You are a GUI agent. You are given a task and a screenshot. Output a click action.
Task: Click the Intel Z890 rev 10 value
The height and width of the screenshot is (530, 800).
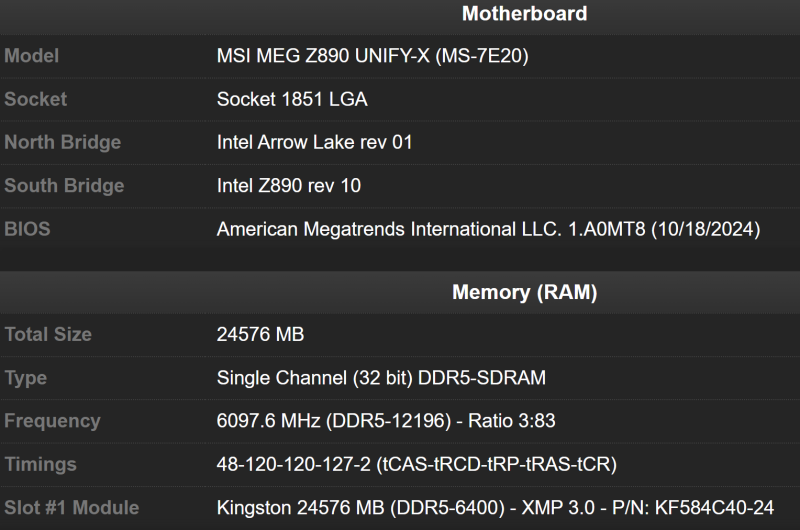click(x=289, y=185)
